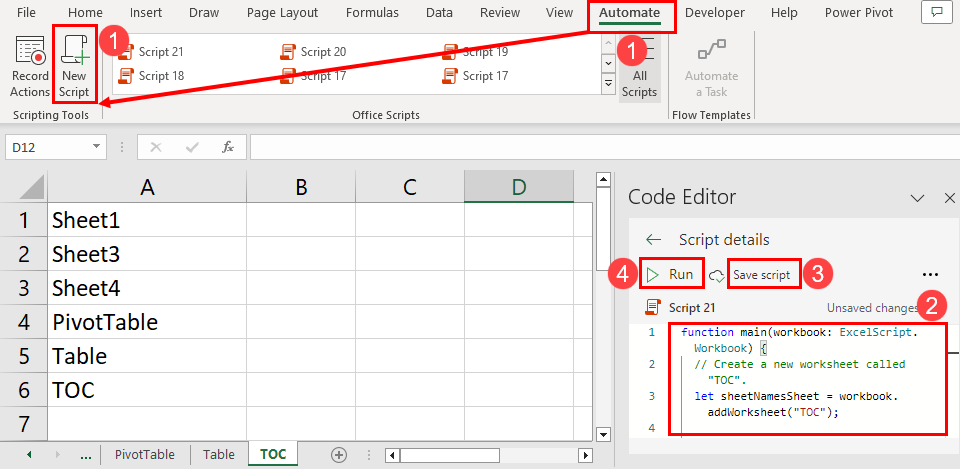
Task: Click the formula bar cancel X icon
Action: (x=156, y=147)
